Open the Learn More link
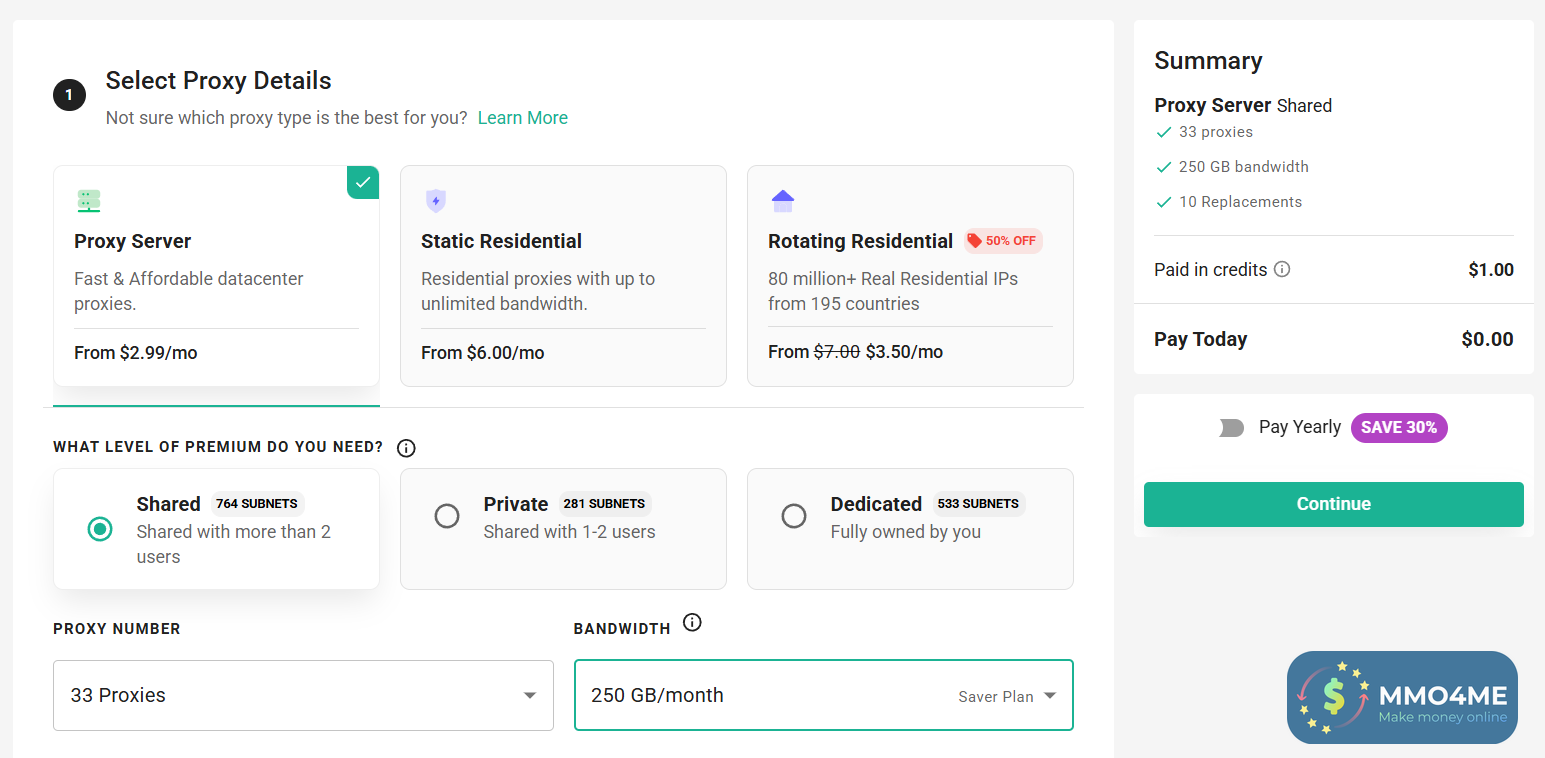Image resolution: width=1545 pixels, height=758 pixels. pyautogui.click(x=522, y=118)
